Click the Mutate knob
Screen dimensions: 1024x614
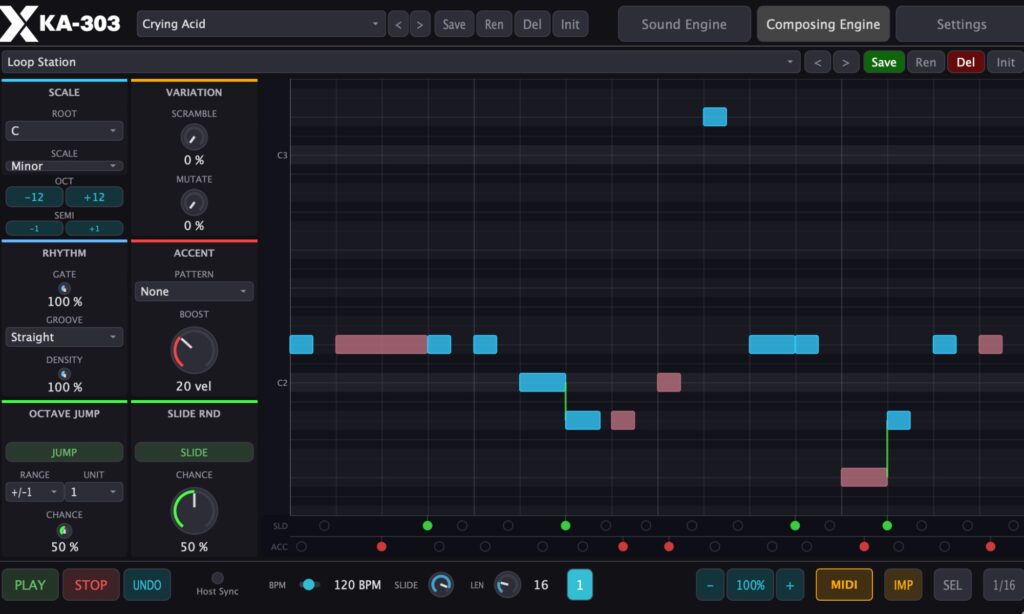[x=193, y=203]
